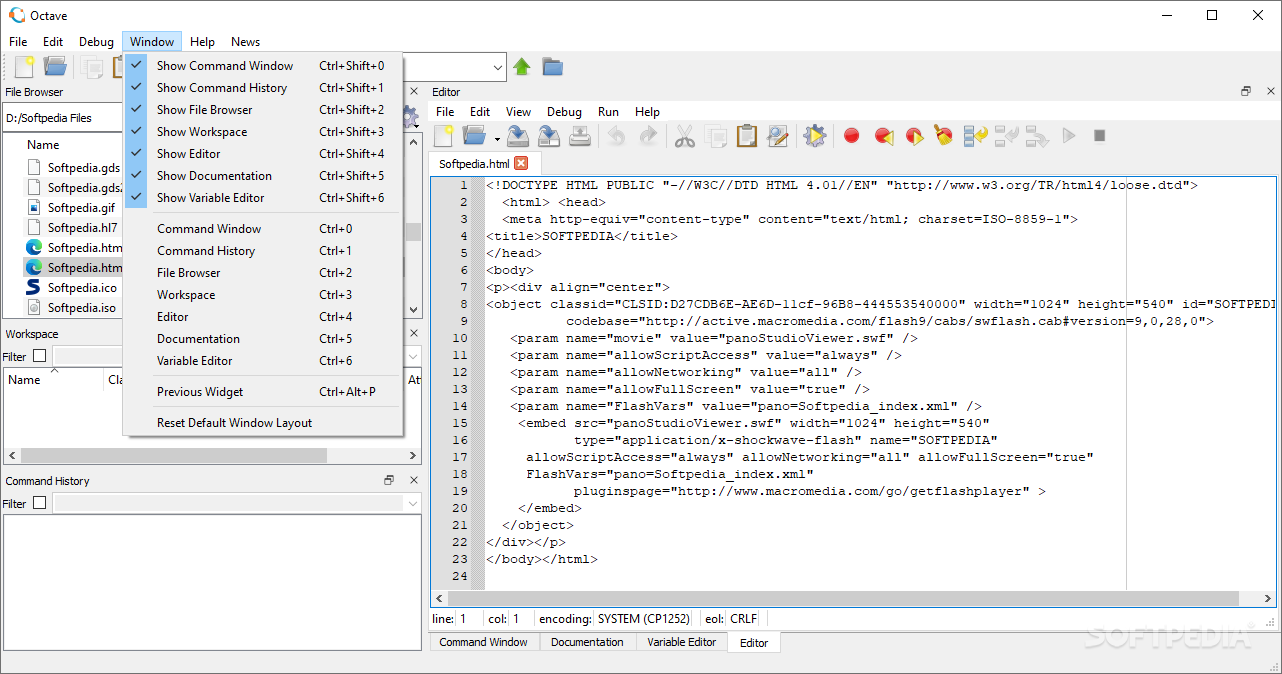Viewport: 1282px width, 674px height.
Task: Toggle breakpoint with red circle icon
Action: click(x=852, y=136)
